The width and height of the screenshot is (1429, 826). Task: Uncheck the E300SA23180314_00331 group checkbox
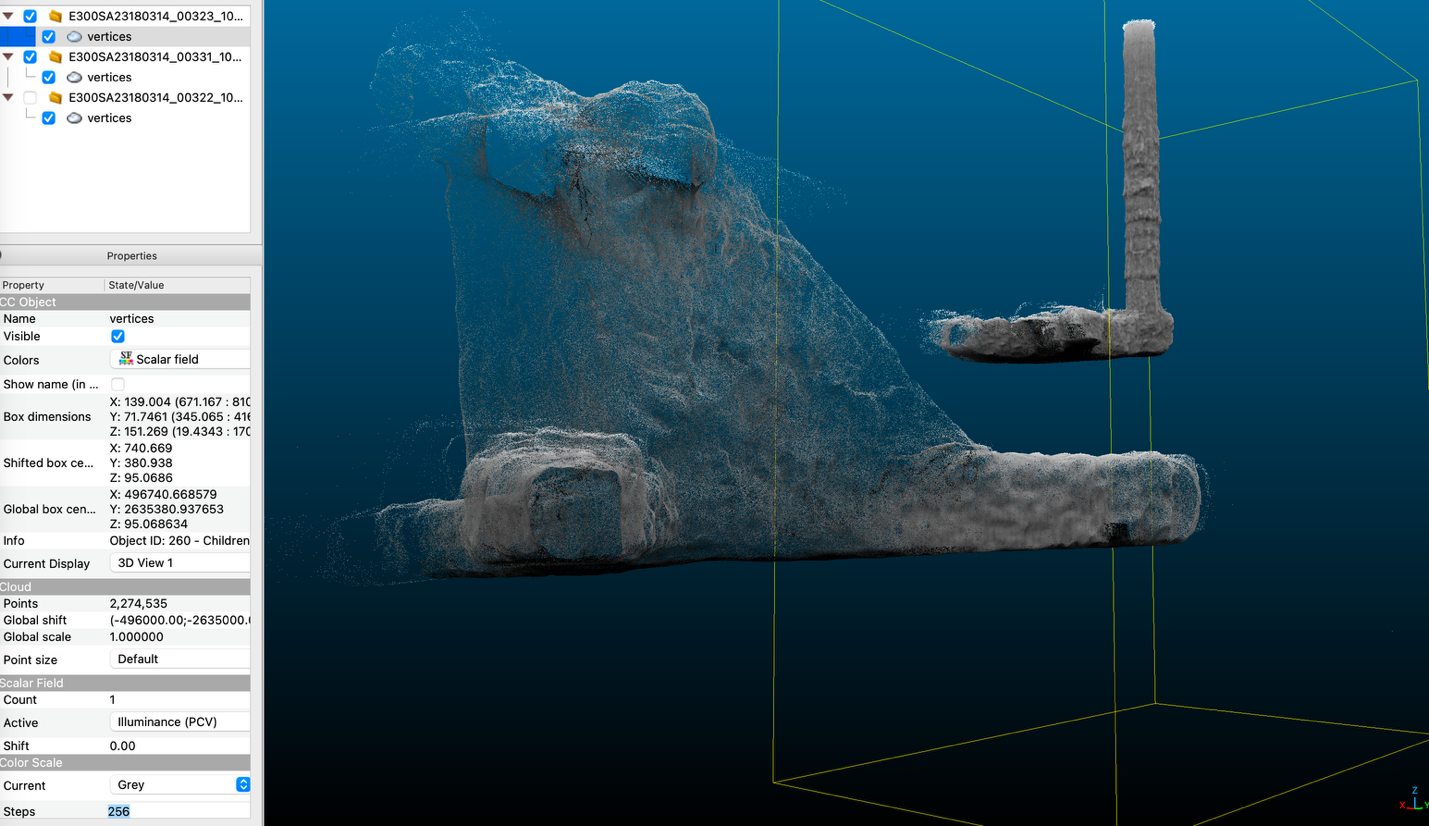click(x=30, y=57)
